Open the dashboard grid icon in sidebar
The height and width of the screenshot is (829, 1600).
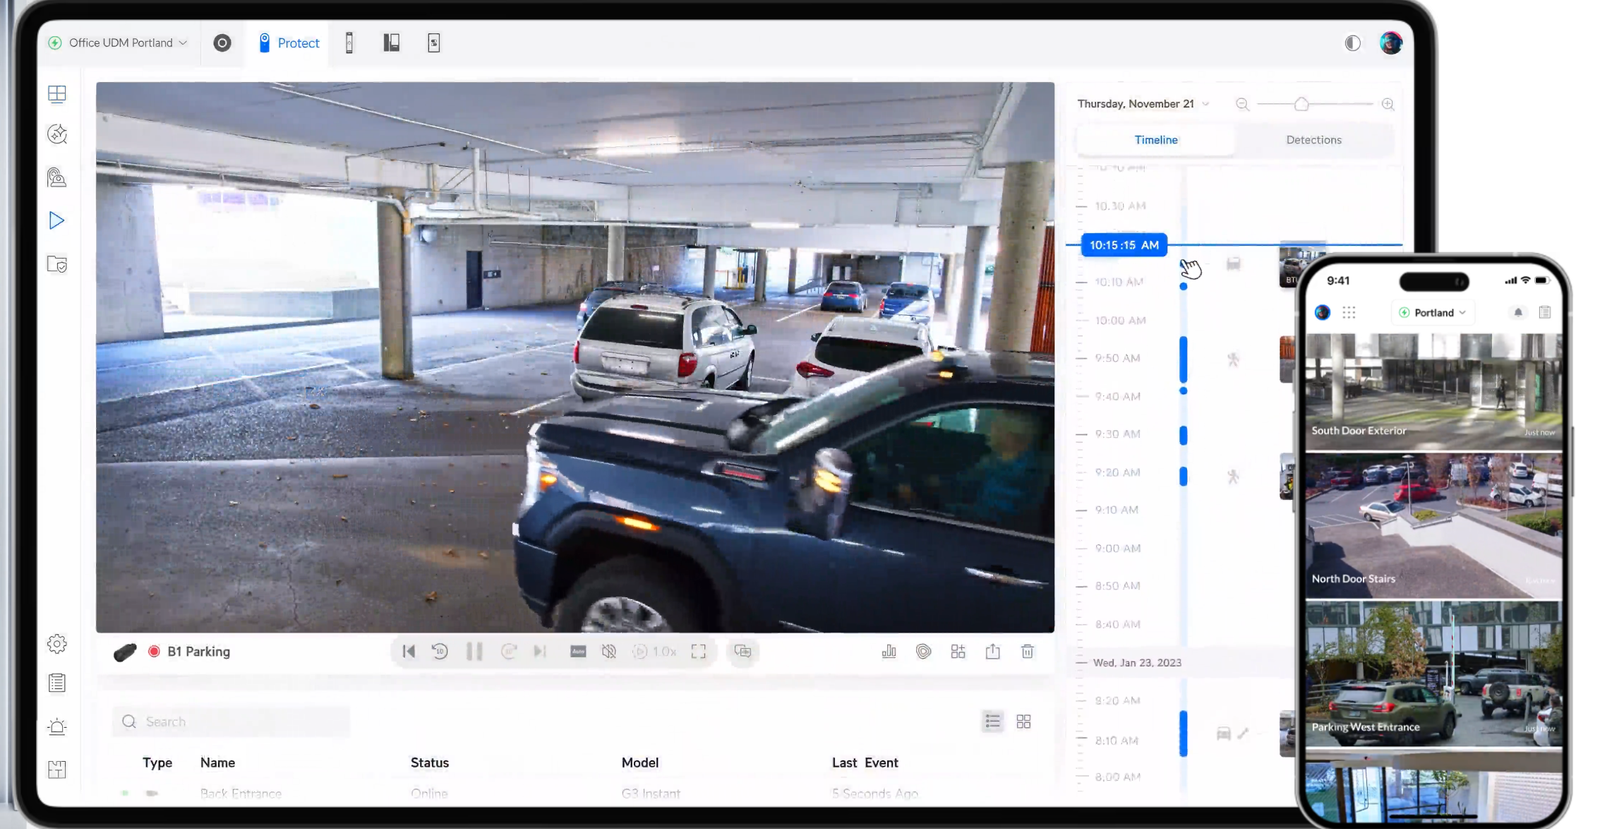pos(57,94)
